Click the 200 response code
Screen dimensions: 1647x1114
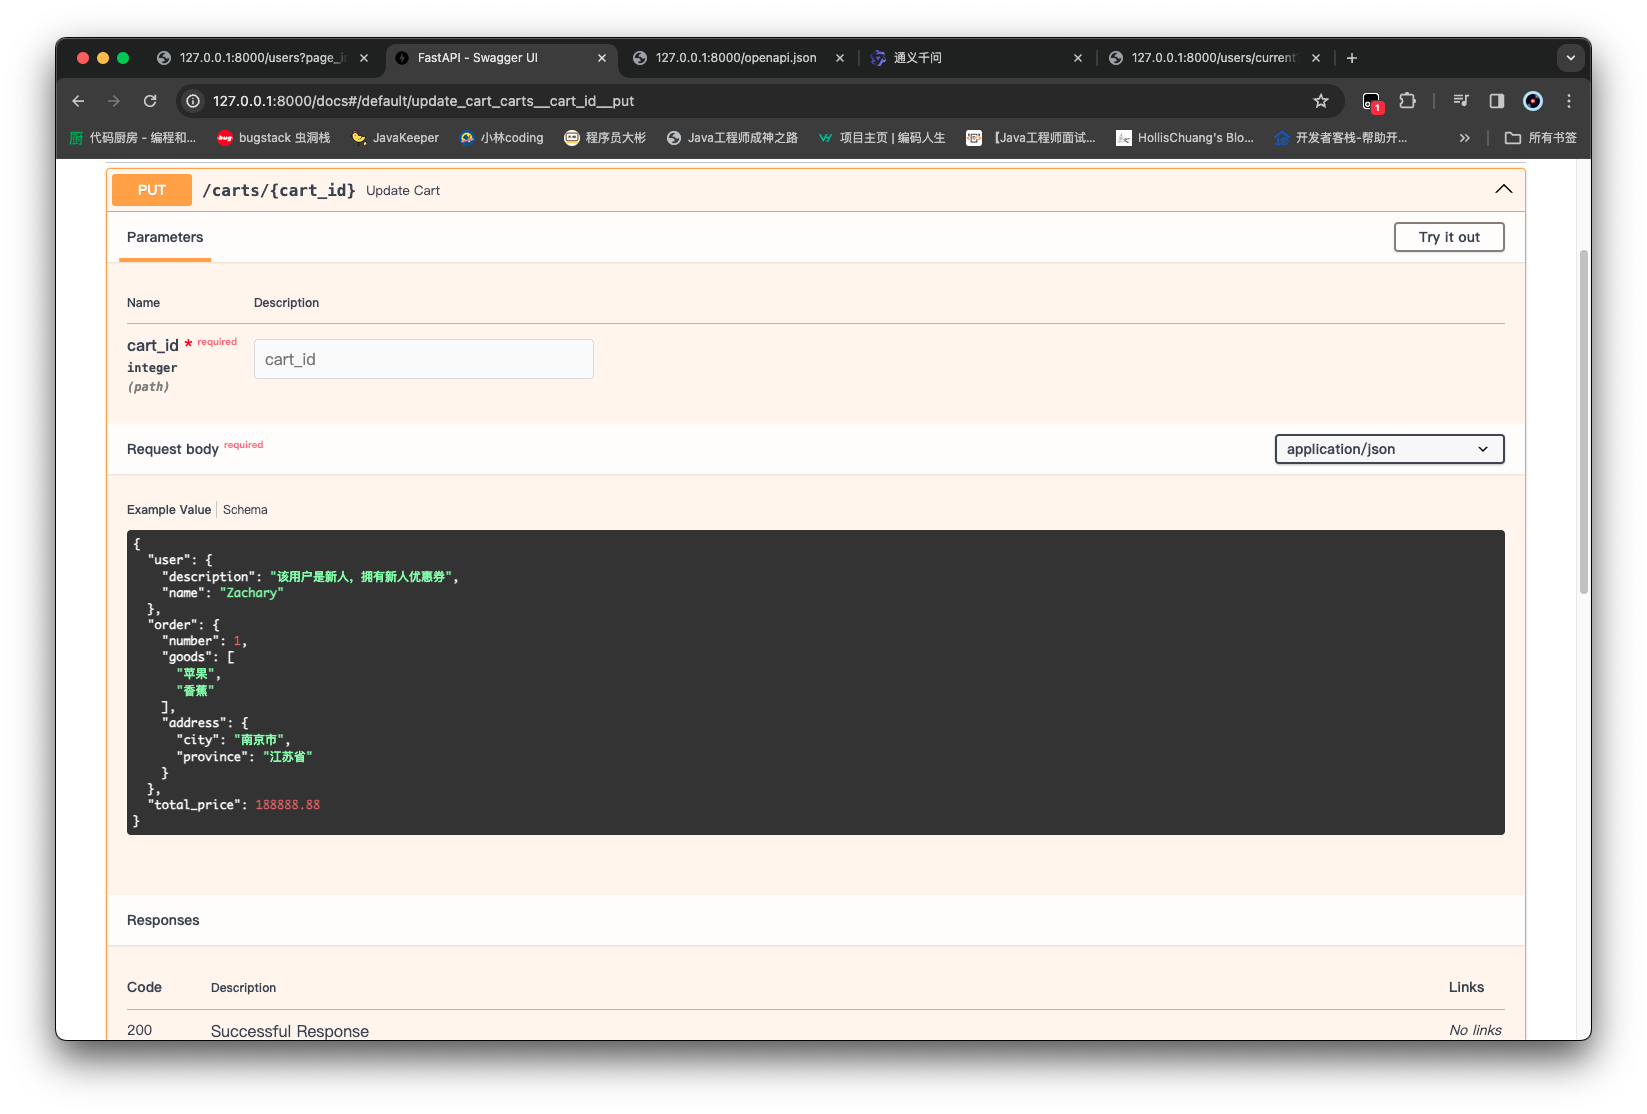point(140,1030)
